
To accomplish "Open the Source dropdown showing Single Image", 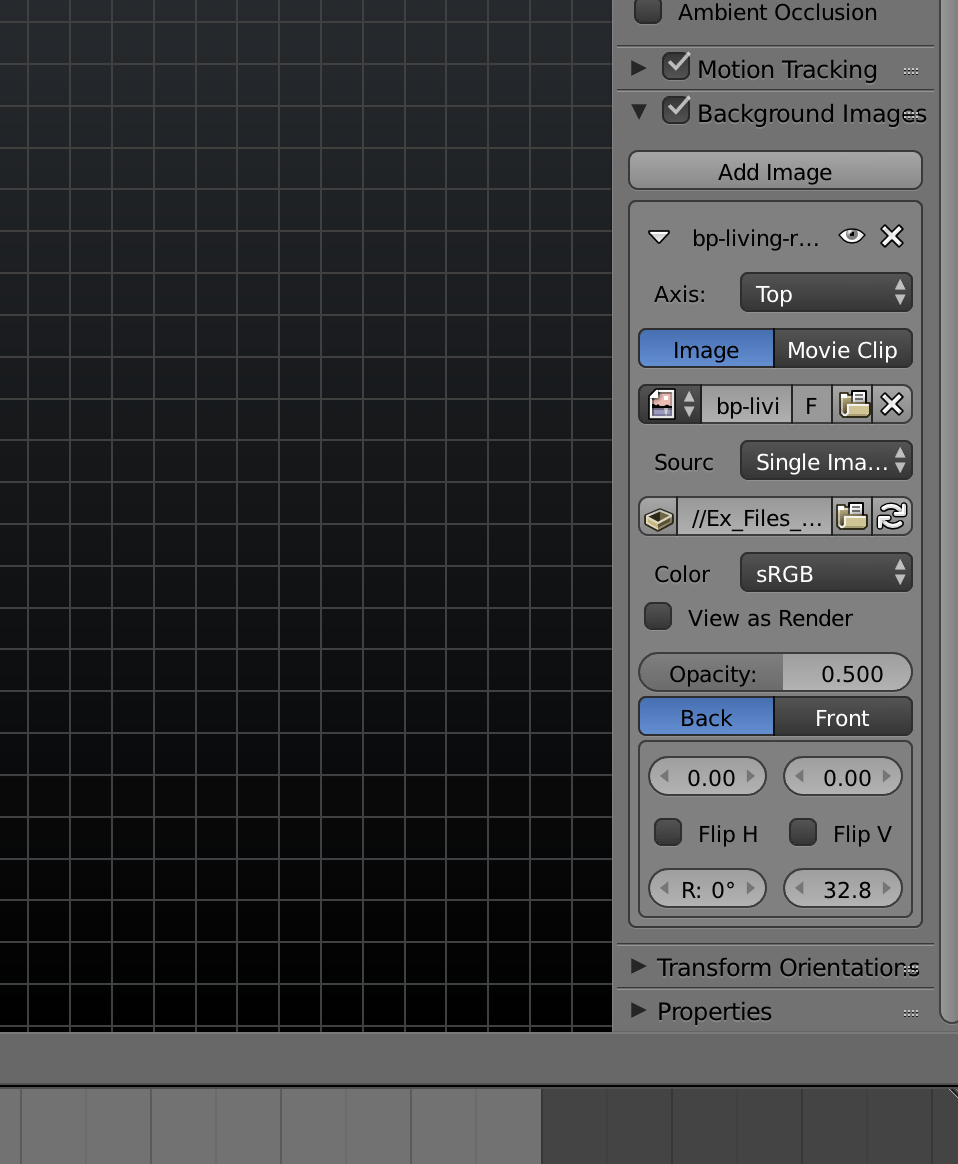I will click(826, 461).
